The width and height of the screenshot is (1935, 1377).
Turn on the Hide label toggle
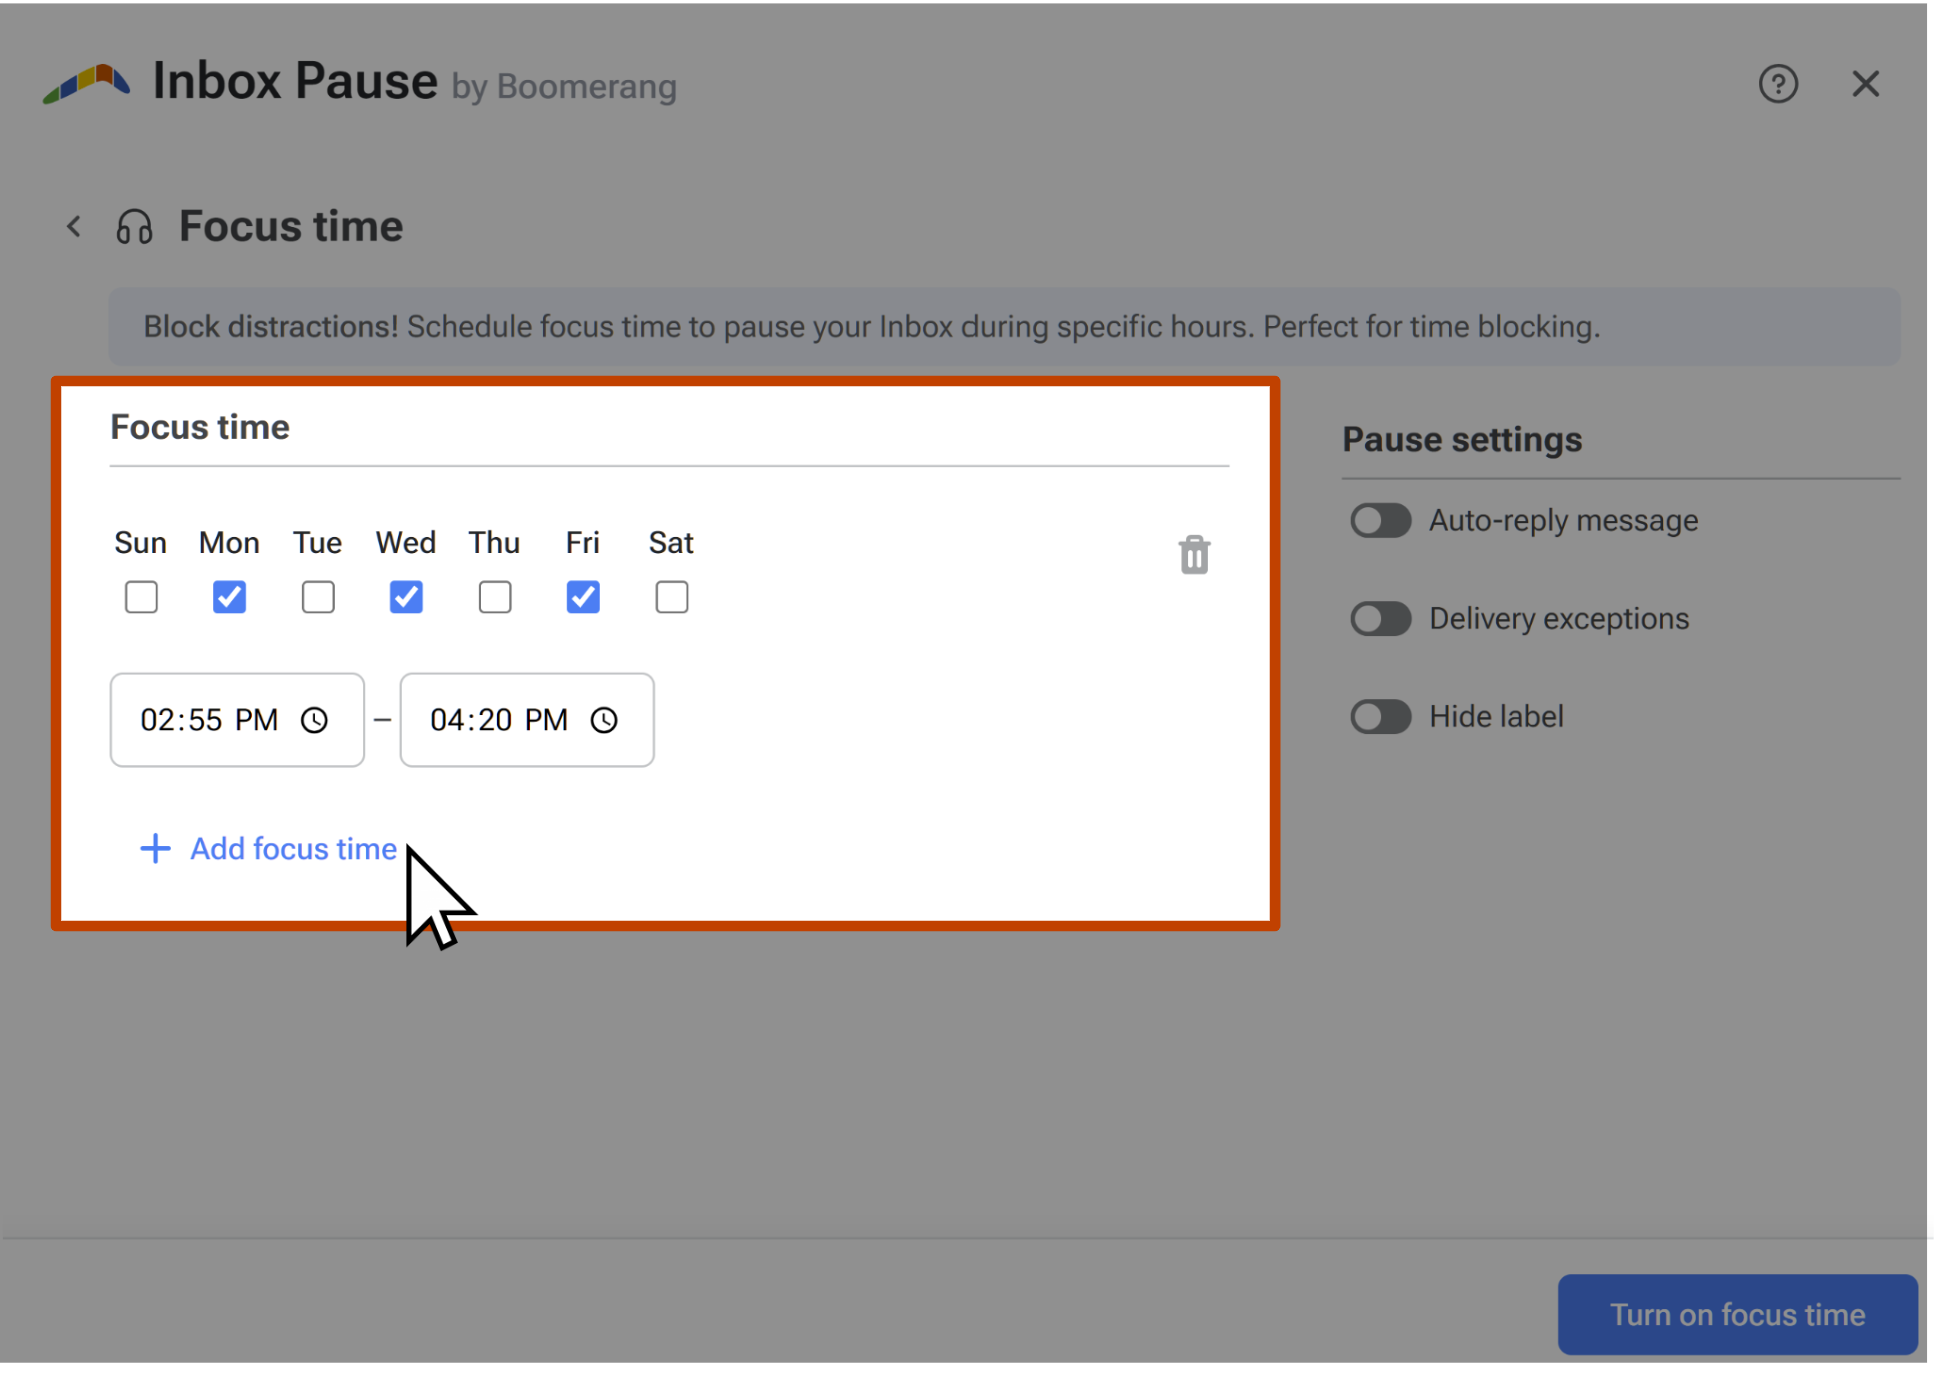(1380, 716)
